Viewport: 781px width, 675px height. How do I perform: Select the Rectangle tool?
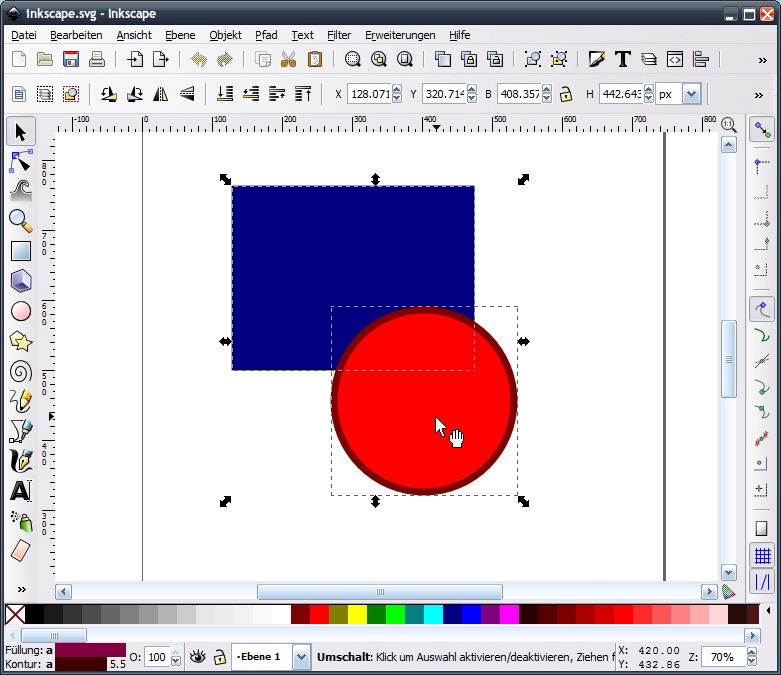pos(20,251)
